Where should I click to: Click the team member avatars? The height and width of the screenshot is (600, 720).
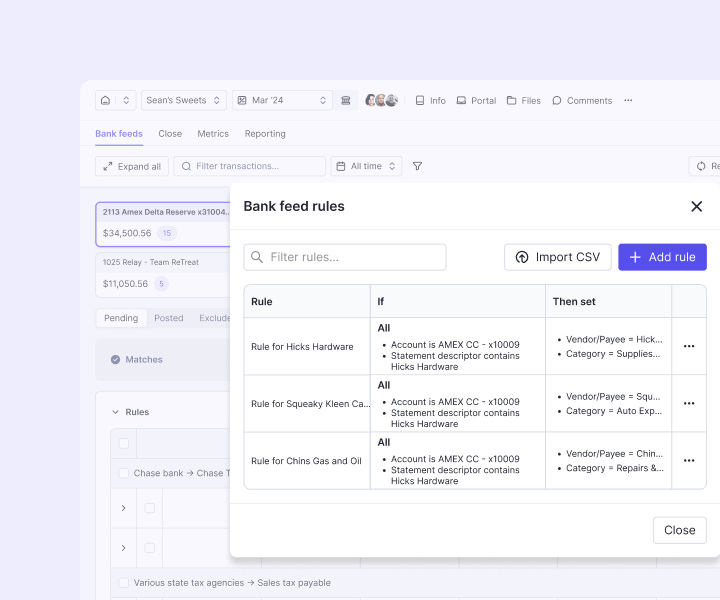coord(381,100)
